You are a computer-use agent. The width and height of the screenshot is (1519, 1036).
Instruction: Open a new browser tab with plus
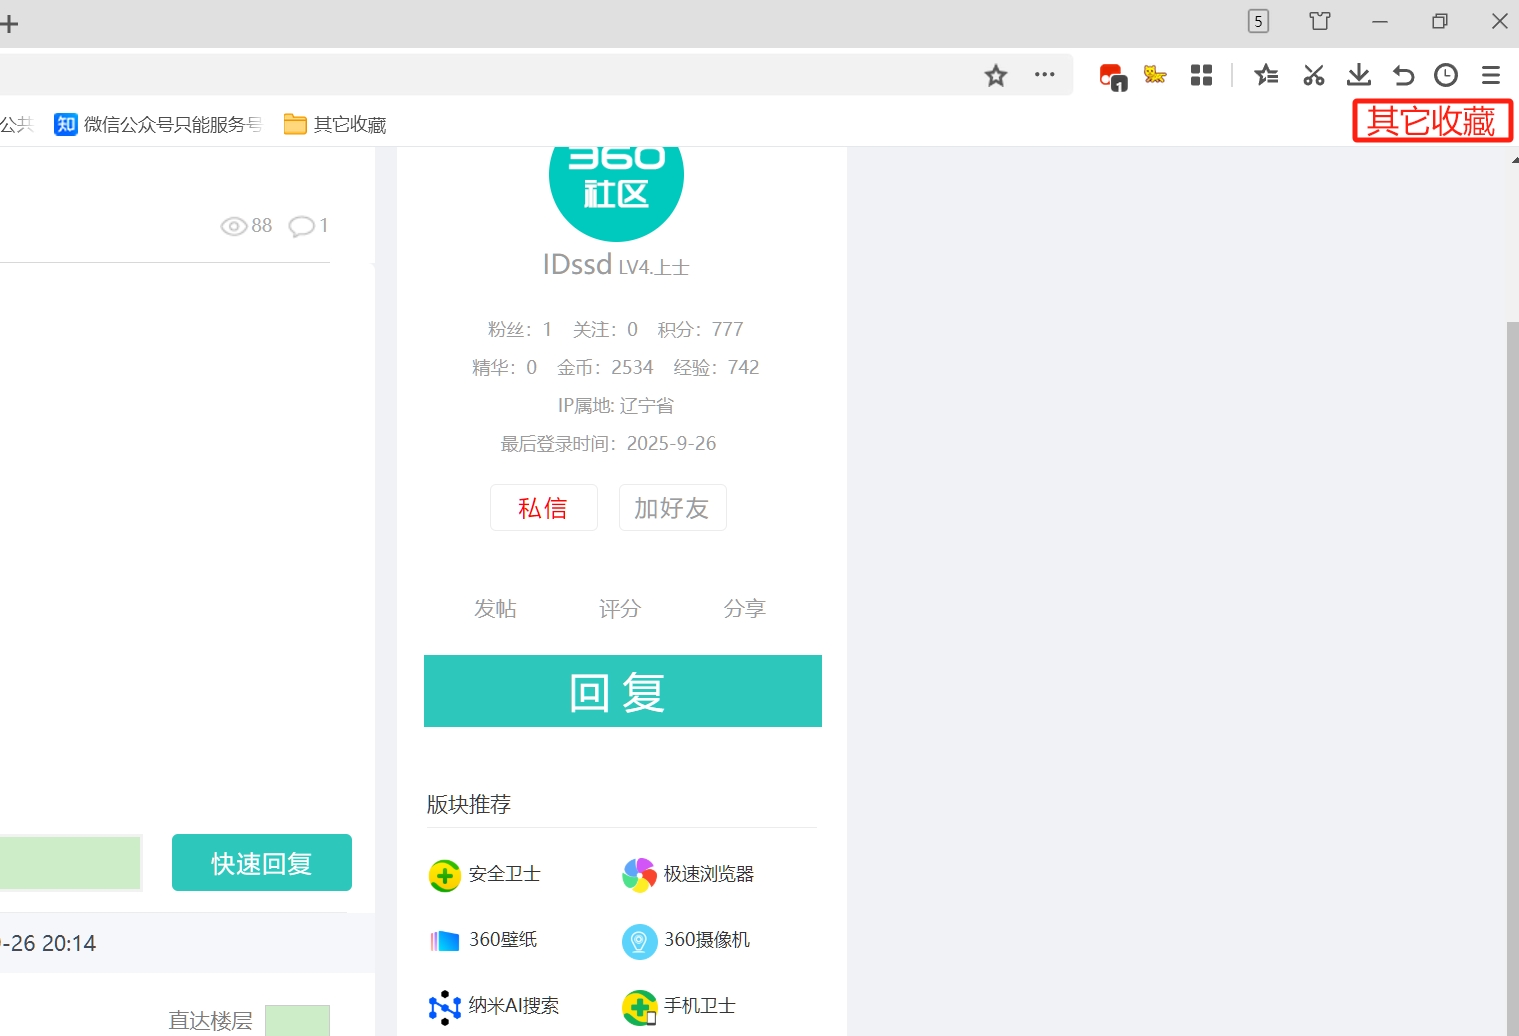(8, 23)
